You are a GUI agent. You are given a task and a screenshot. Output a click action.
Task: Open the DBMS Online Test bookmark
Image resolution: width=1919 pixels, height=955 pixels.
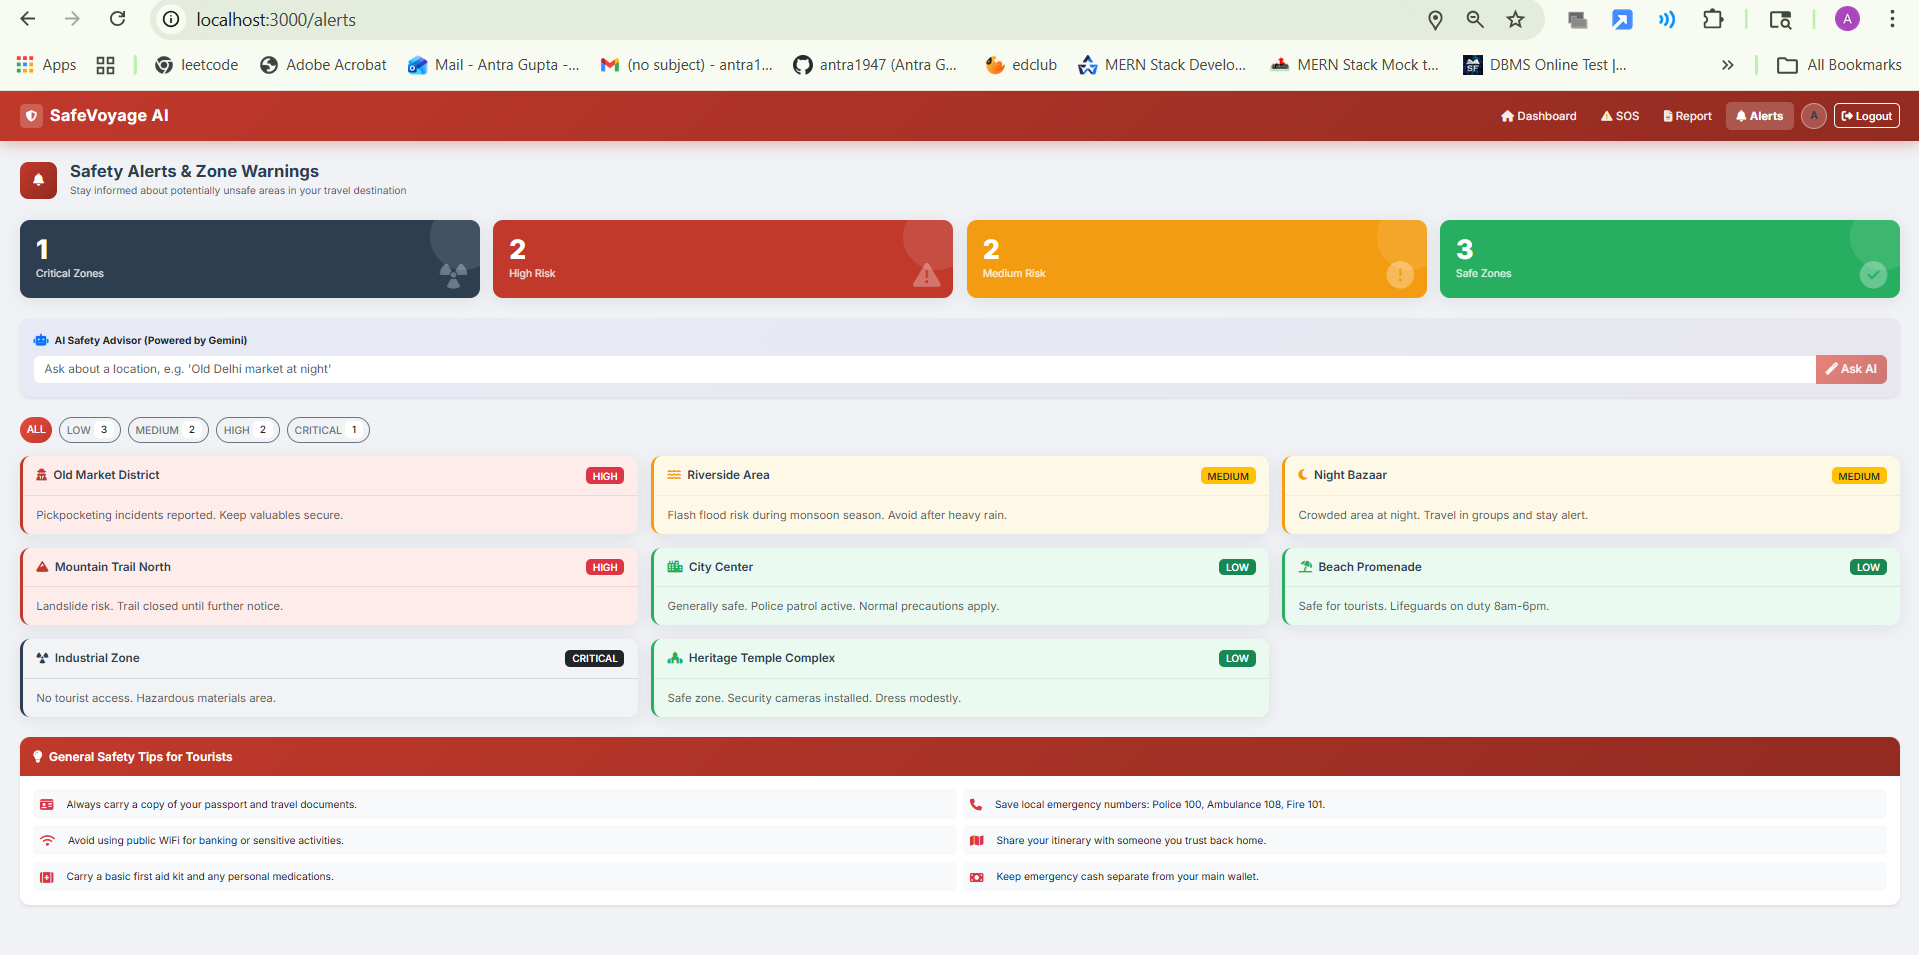1545,65
